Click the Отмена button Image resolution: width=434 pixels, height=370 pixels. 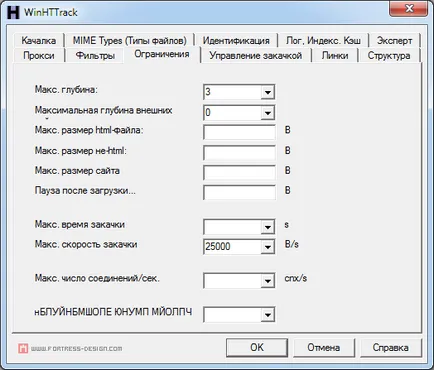323,348
